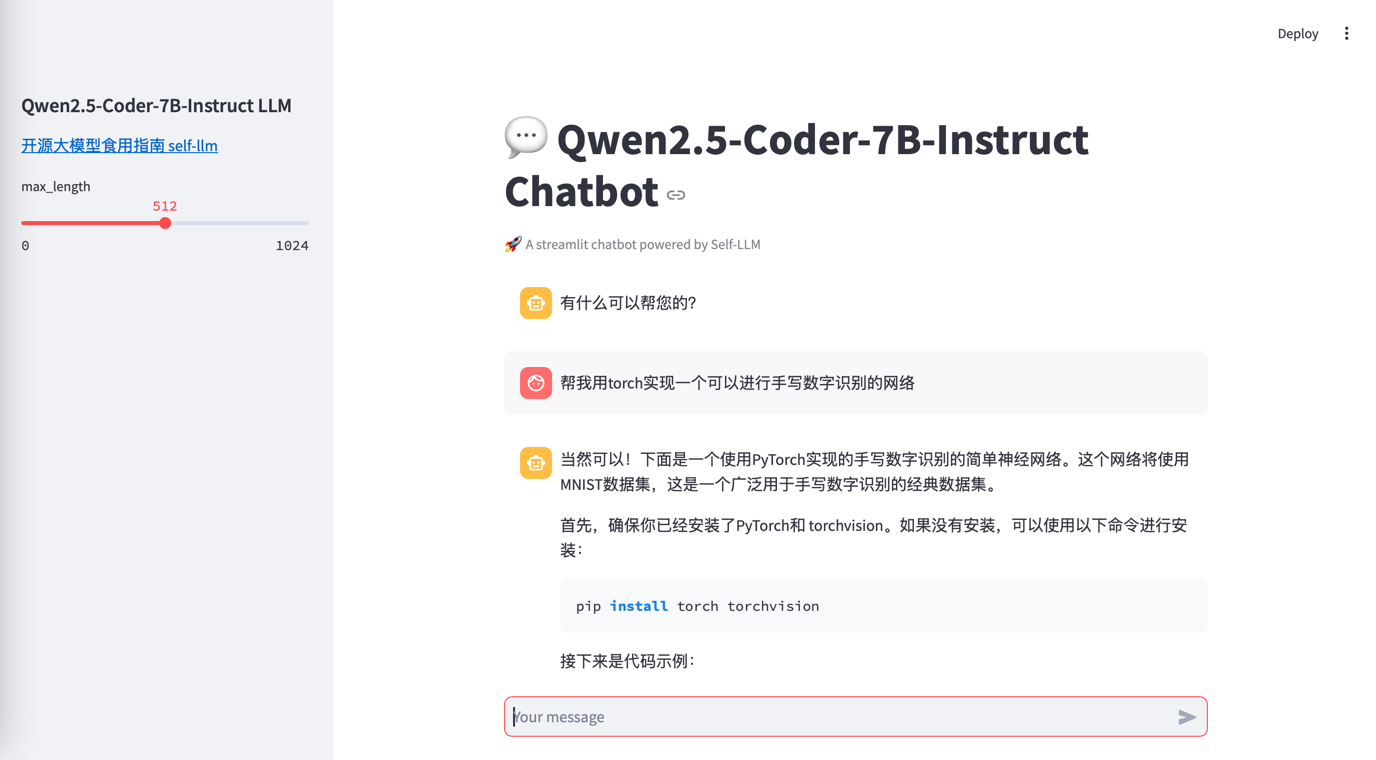Click the sidebar heading Qwen2.5-Coder-7B-Instruct LLM
The height and width of the screenshot is (760, 1376).
pos(156,105)
